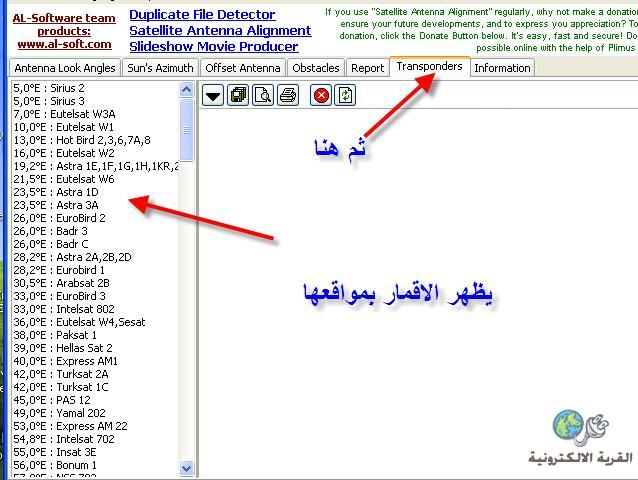Pick 45,0°E : PAS 12
This screenshot has height=480, width=638.
coord(52,400)
